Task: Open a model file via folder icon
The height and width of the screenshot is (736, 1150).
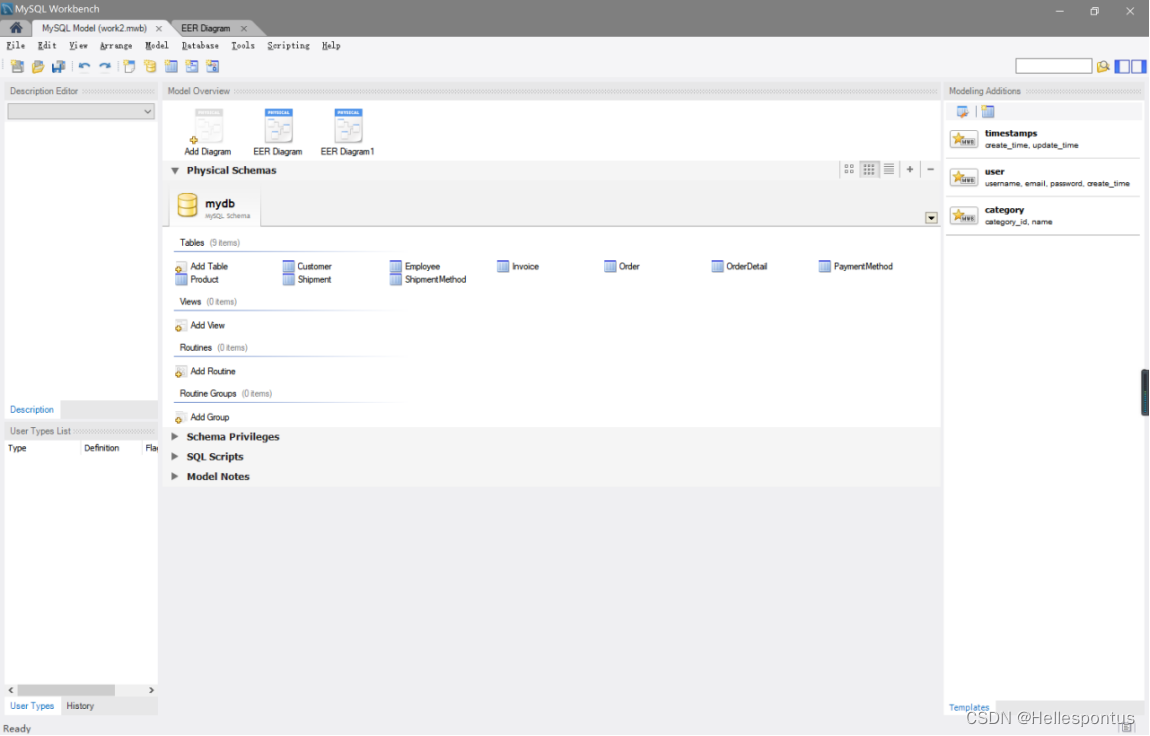Action: click(x=37, y=67)
